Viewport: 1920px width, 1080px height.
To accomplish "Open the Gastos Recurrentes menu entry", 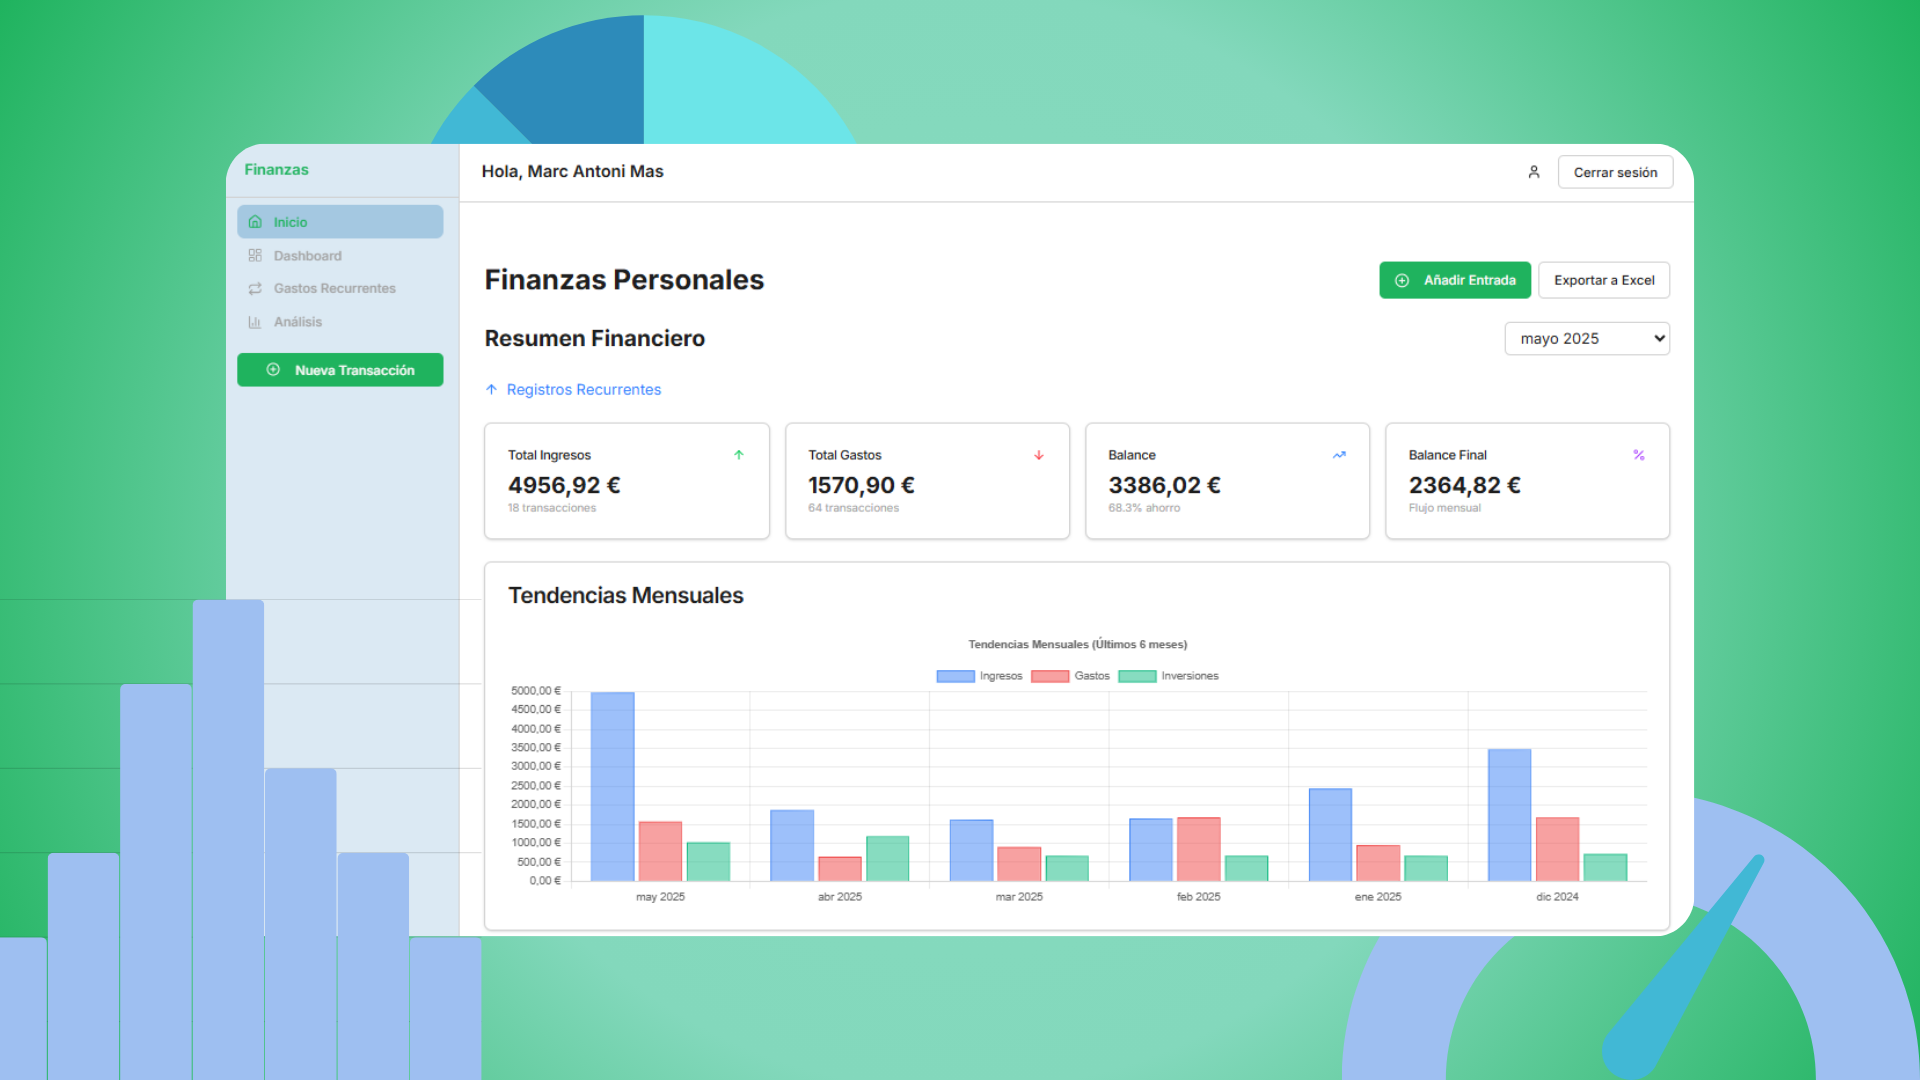I will coord(334,288).
